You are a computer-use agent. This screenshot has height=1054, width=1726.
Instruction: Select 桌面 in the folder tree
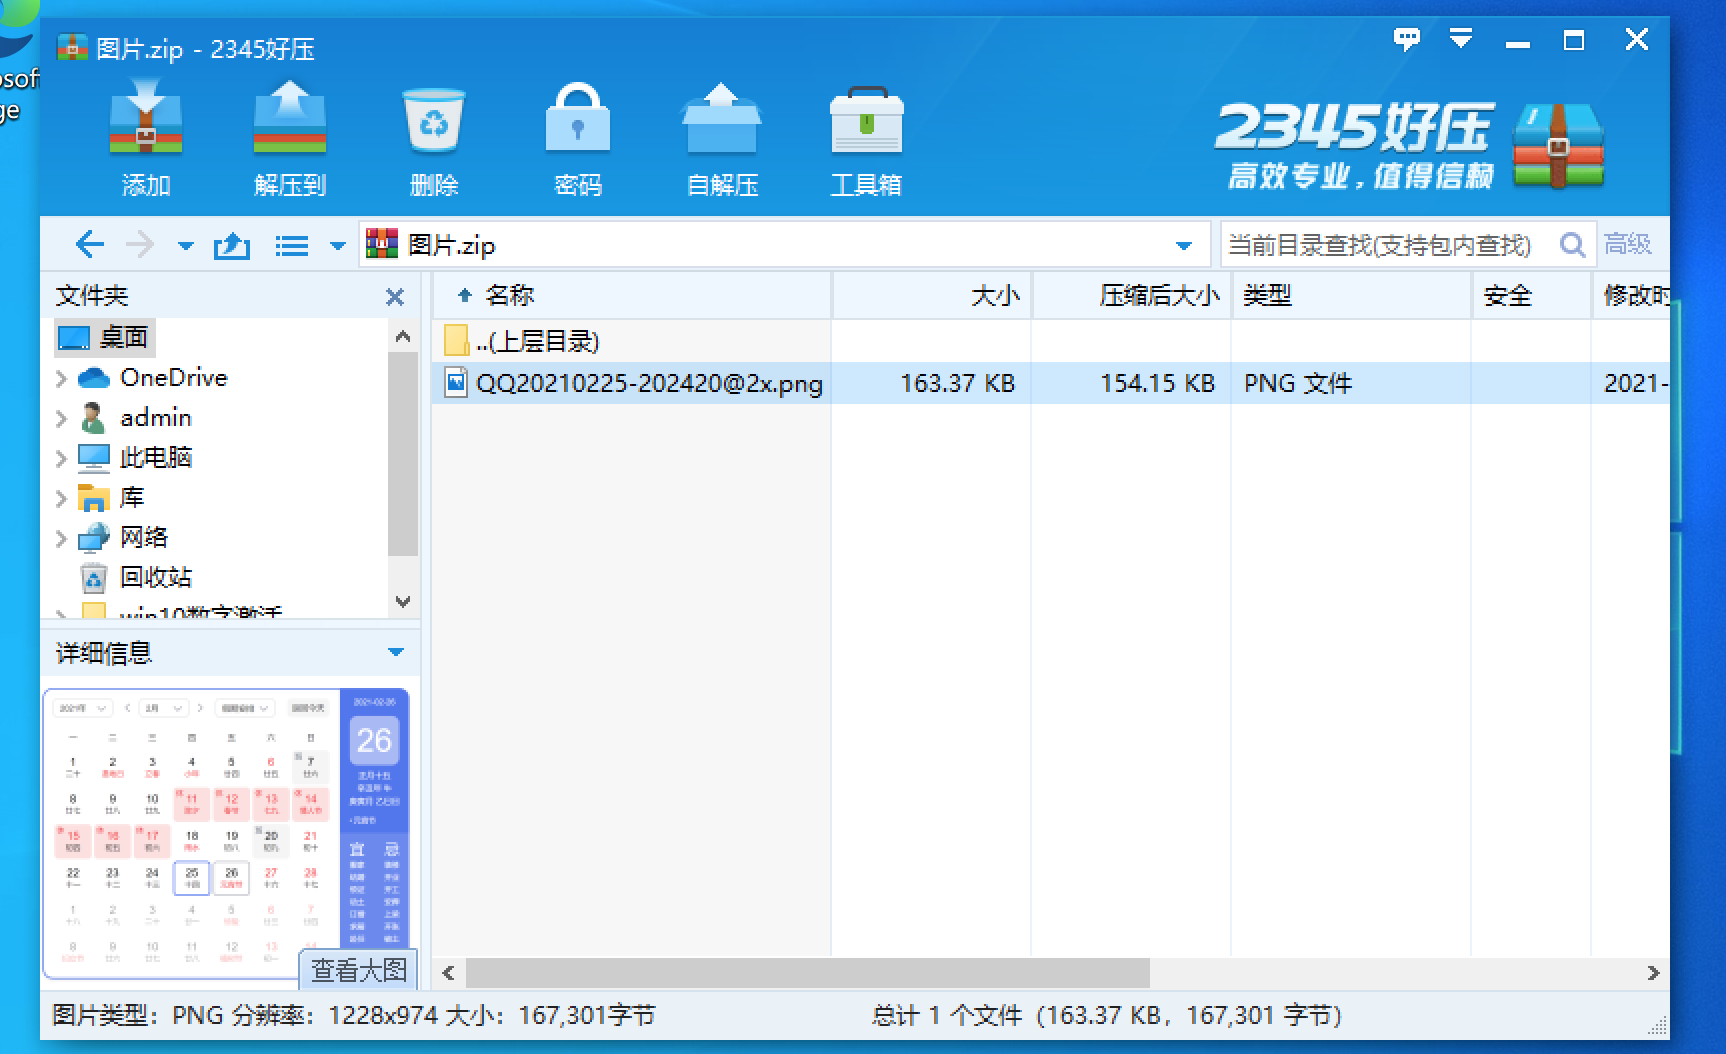(105, 337)
